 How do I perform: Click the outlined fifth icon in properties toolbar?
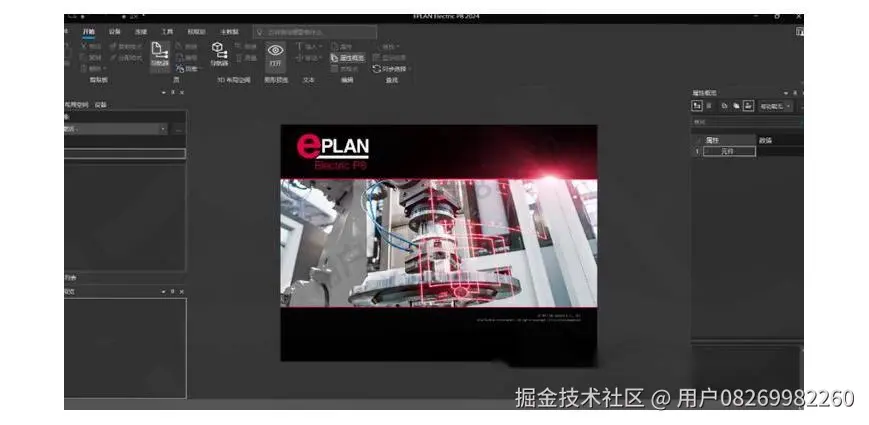point(749,105)
